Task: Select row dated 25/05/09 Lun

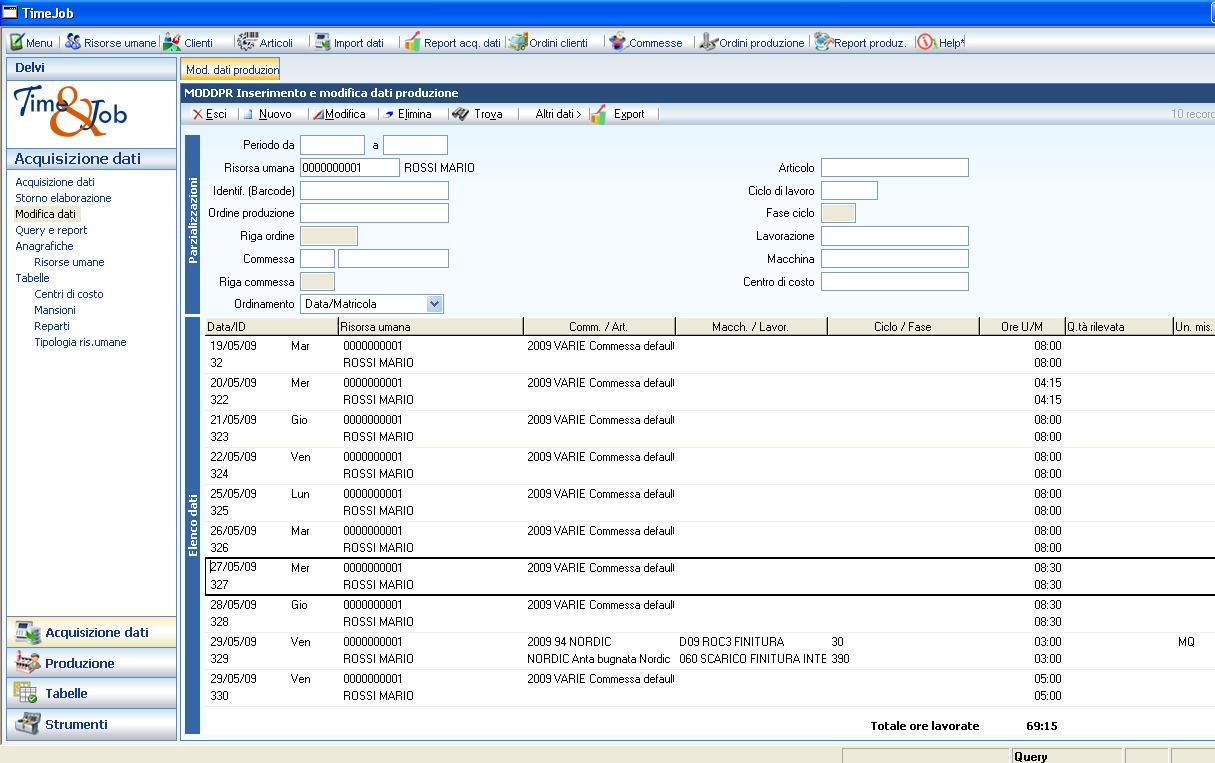Action: pos(709,502)
